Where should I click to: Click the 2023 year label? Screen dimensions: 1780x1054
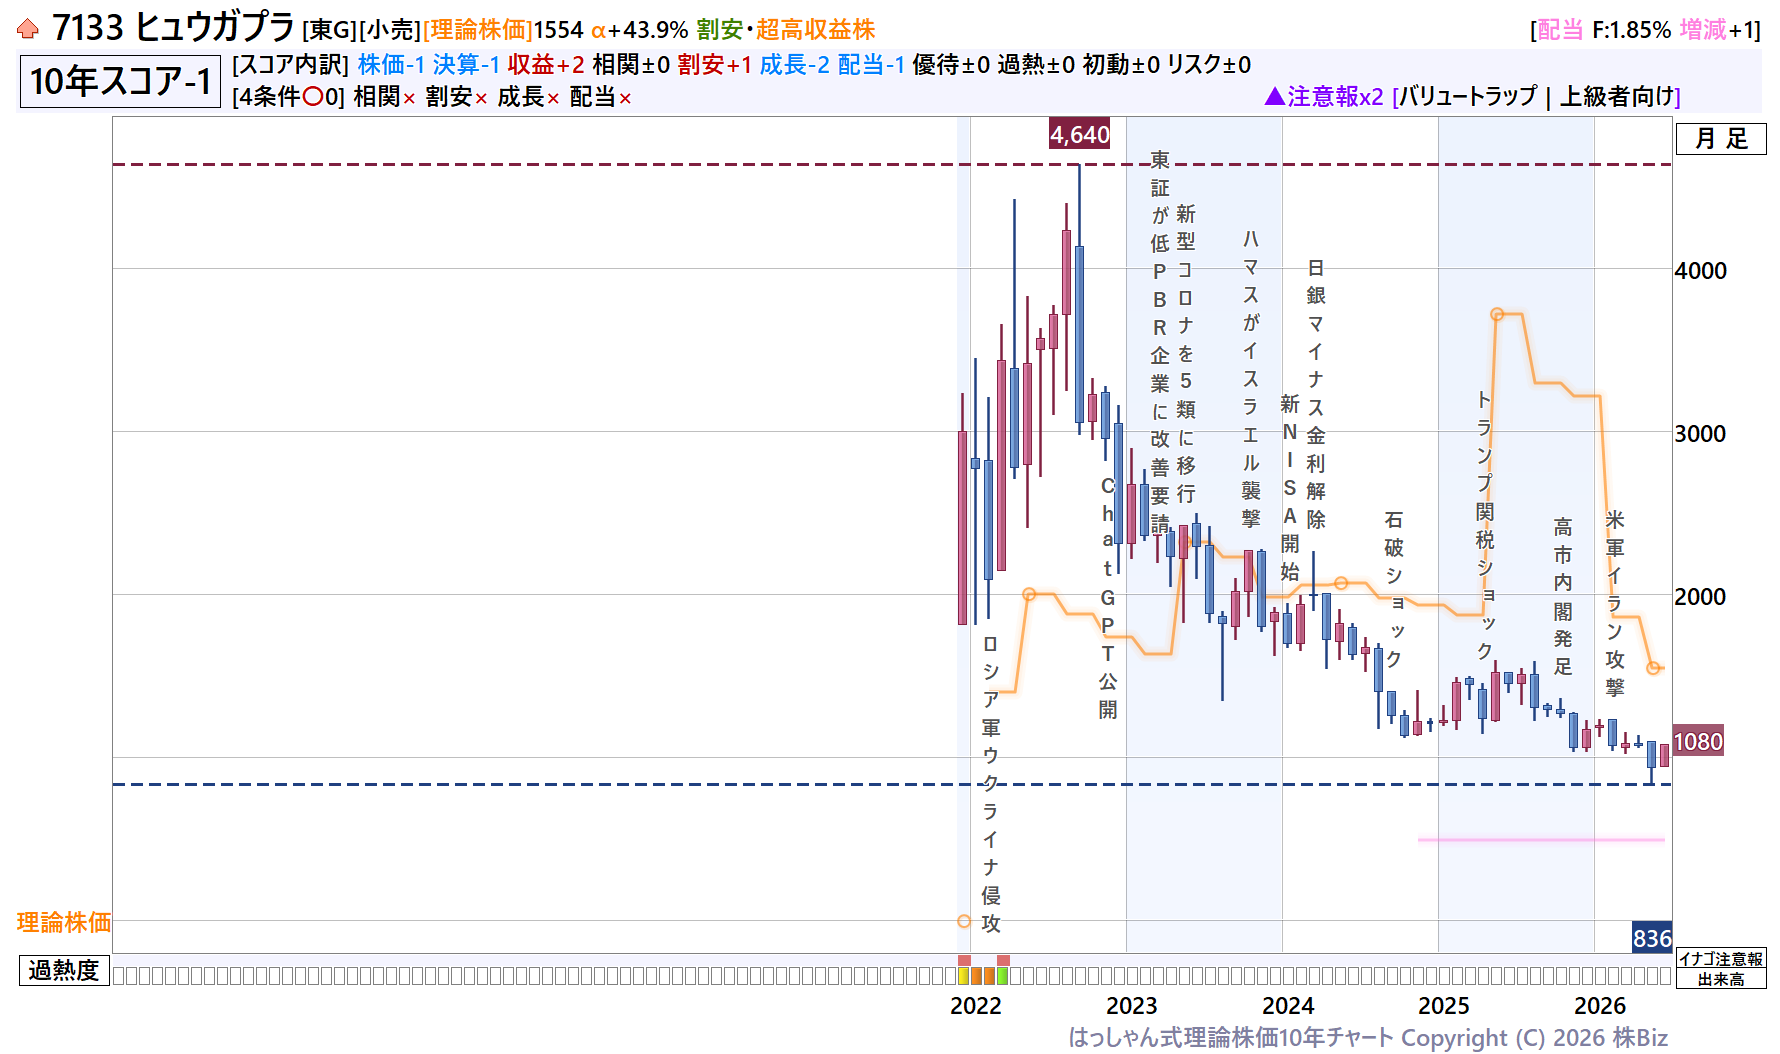click(1132, 1006)
